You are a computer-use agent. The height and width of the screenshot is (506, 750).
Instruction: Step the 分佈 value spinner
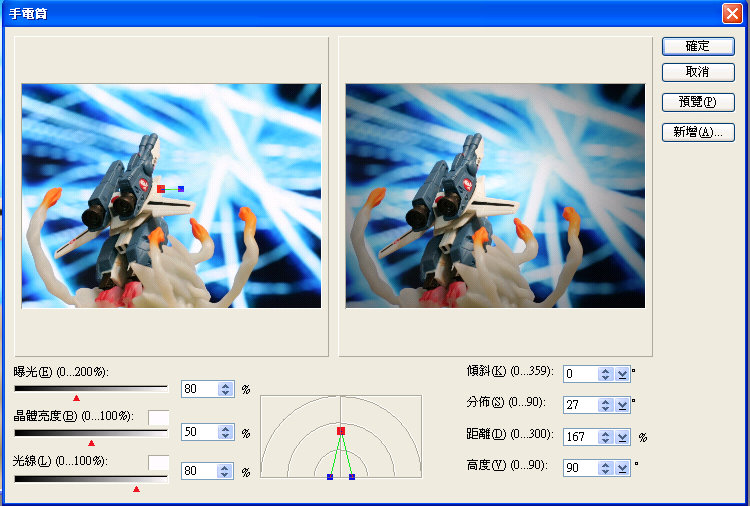(606, 405)
